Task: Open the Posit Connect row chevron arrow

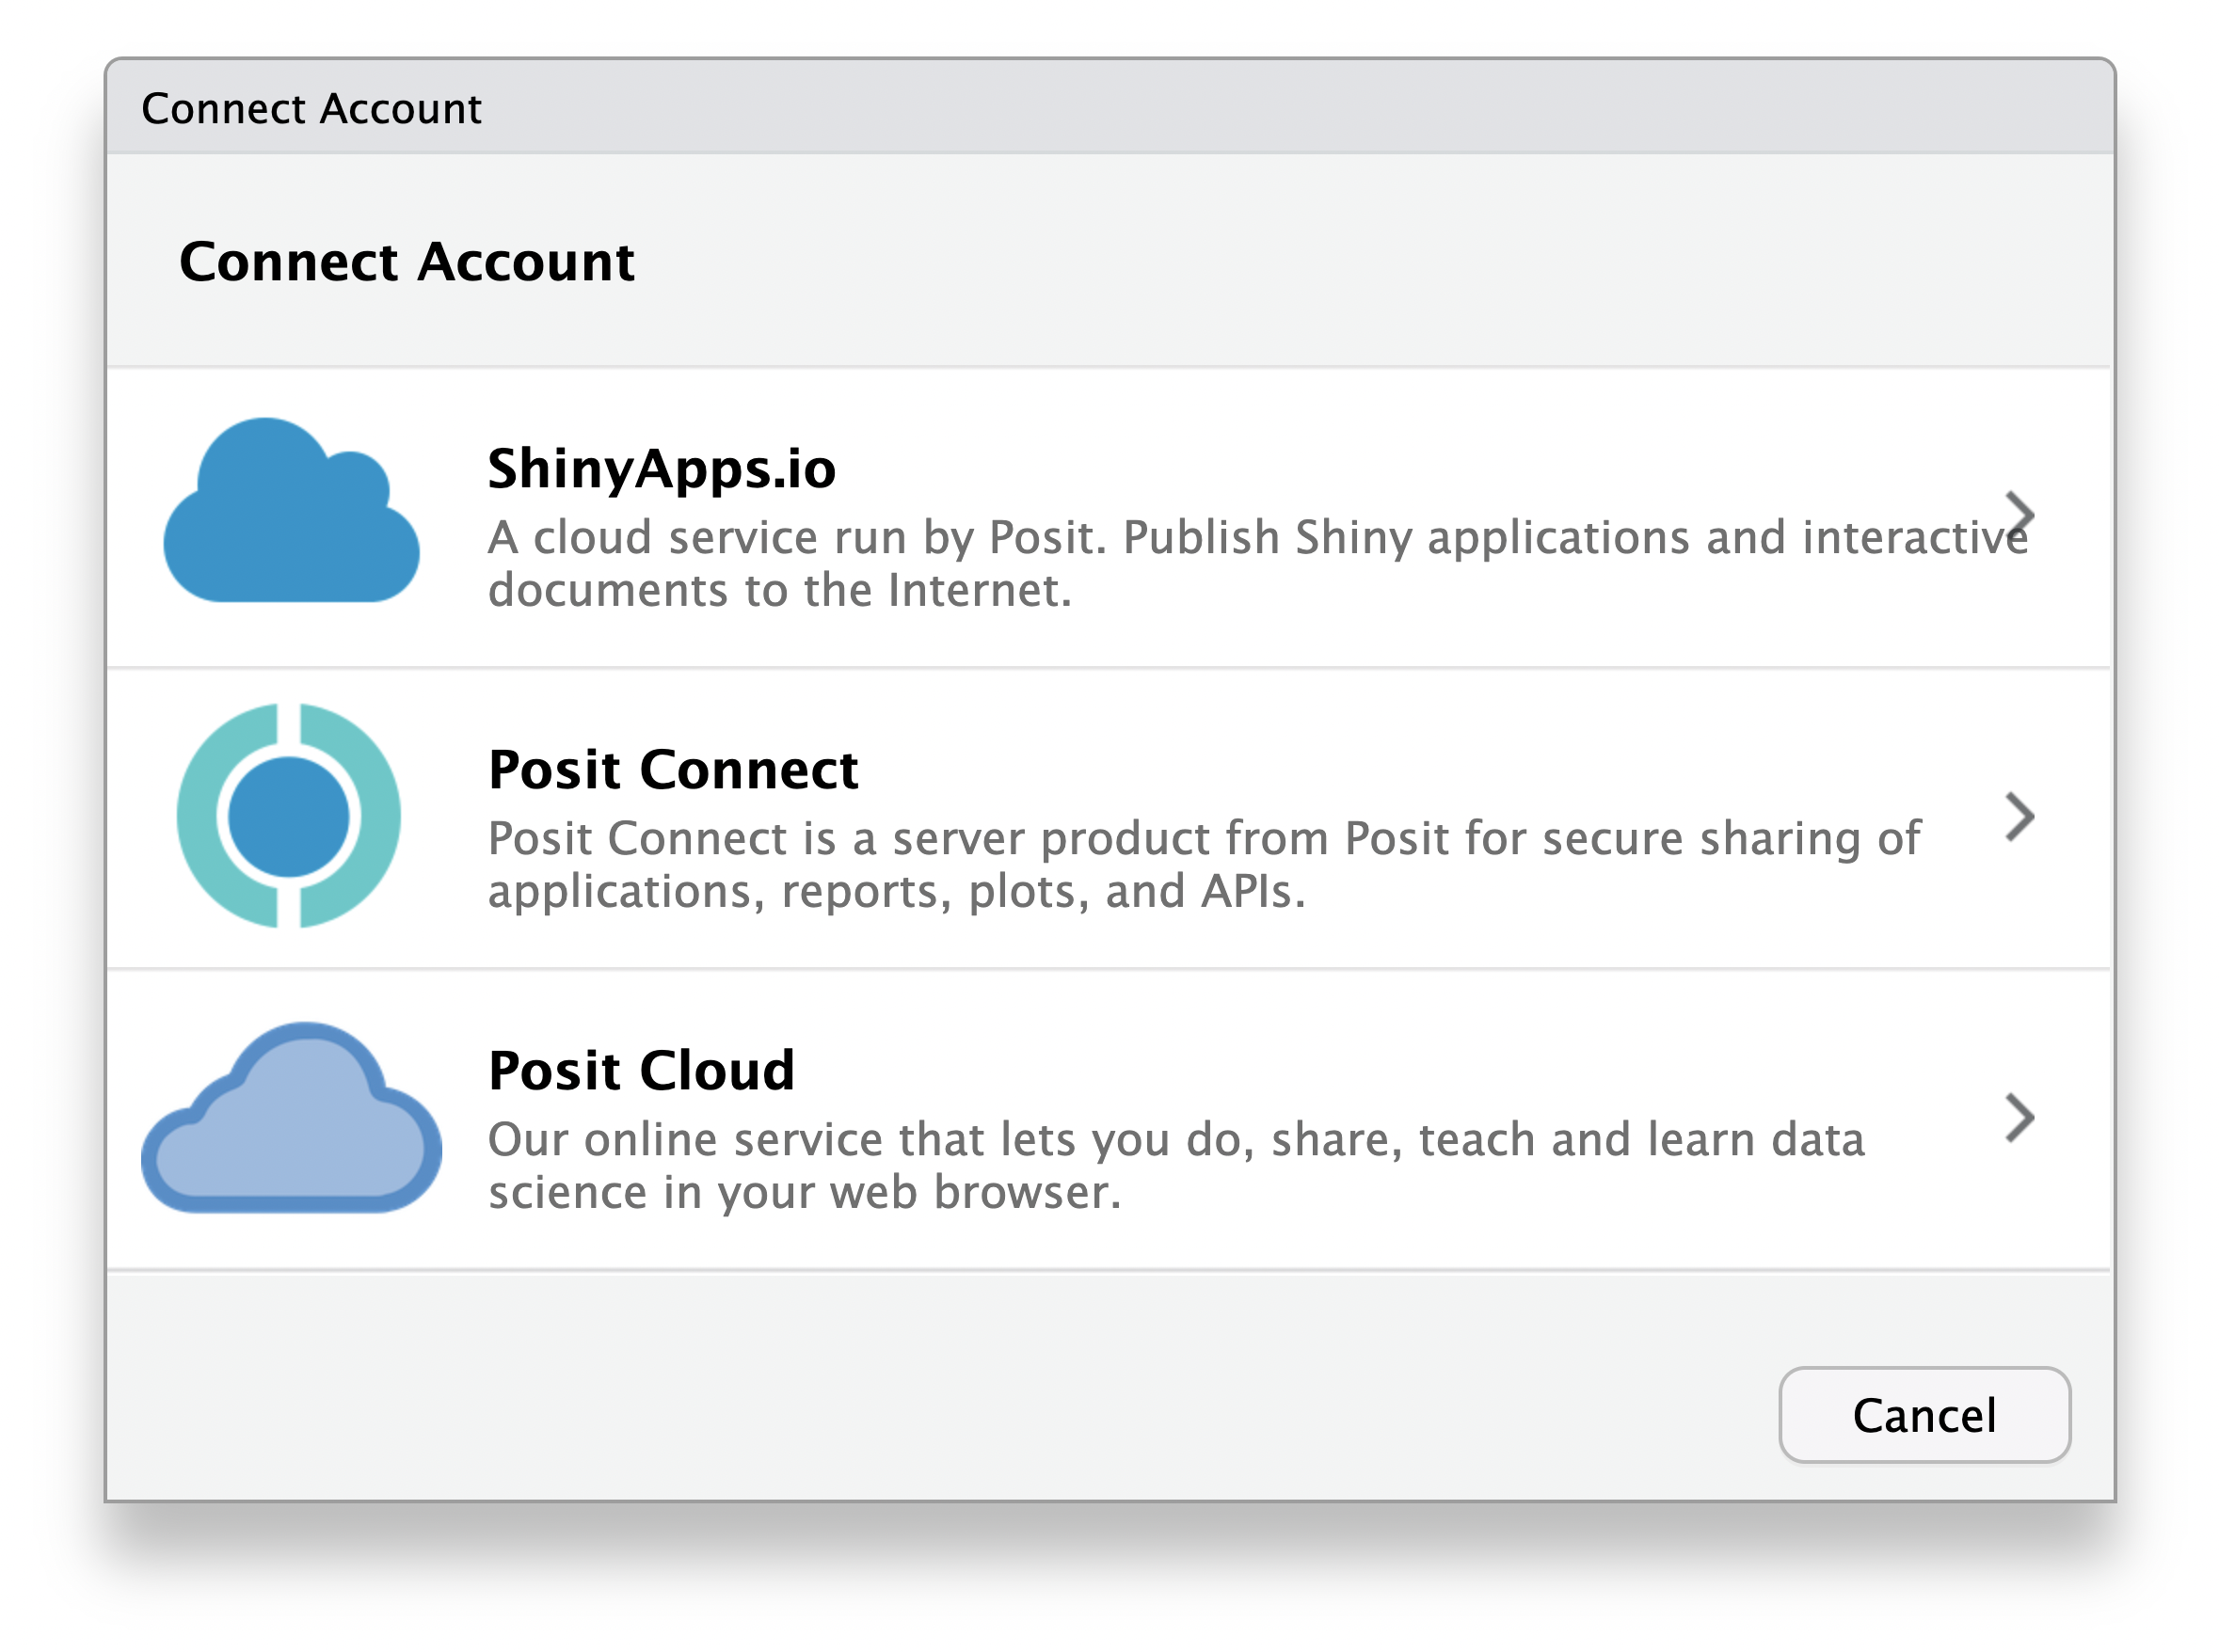Action: [x=2019, y=817]
